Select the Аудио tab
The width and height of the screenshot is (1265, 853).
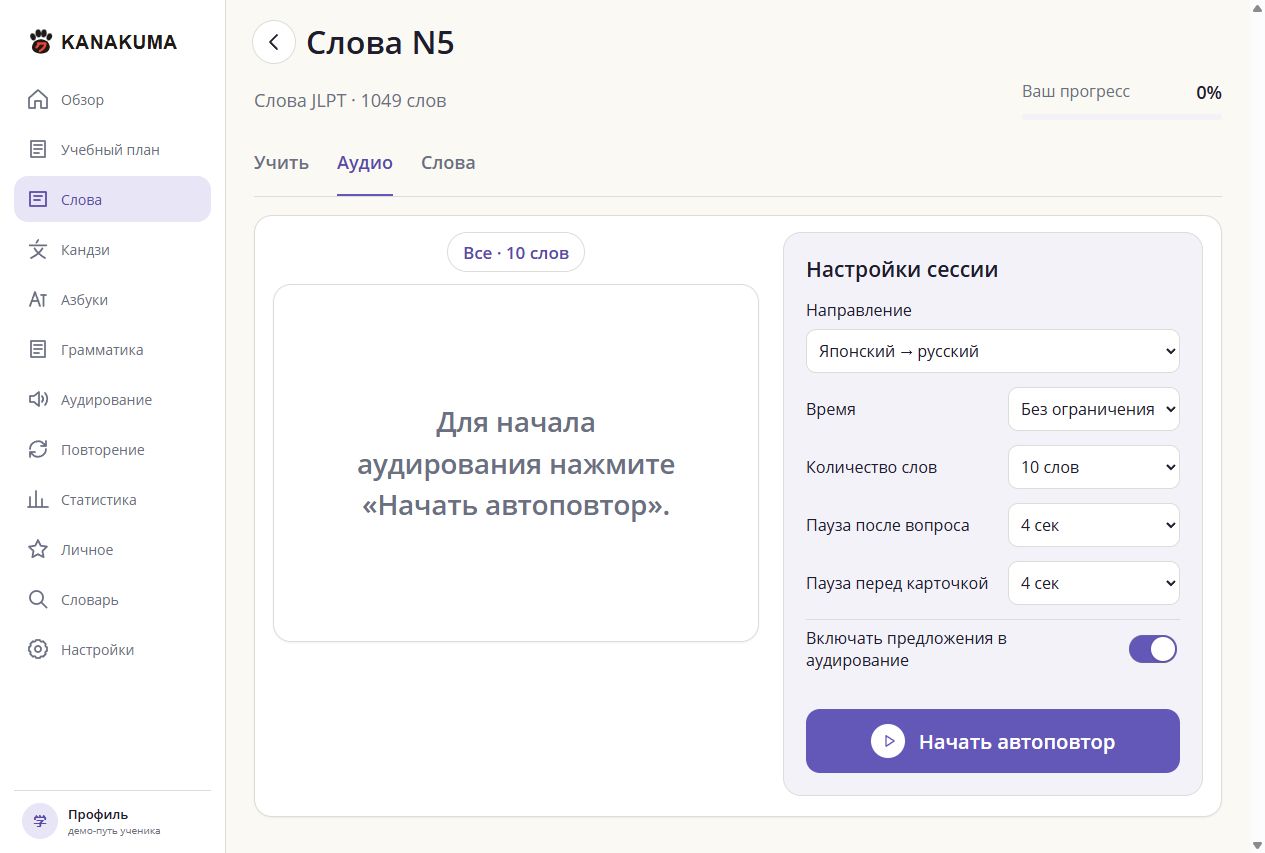(x=365, y=163)
